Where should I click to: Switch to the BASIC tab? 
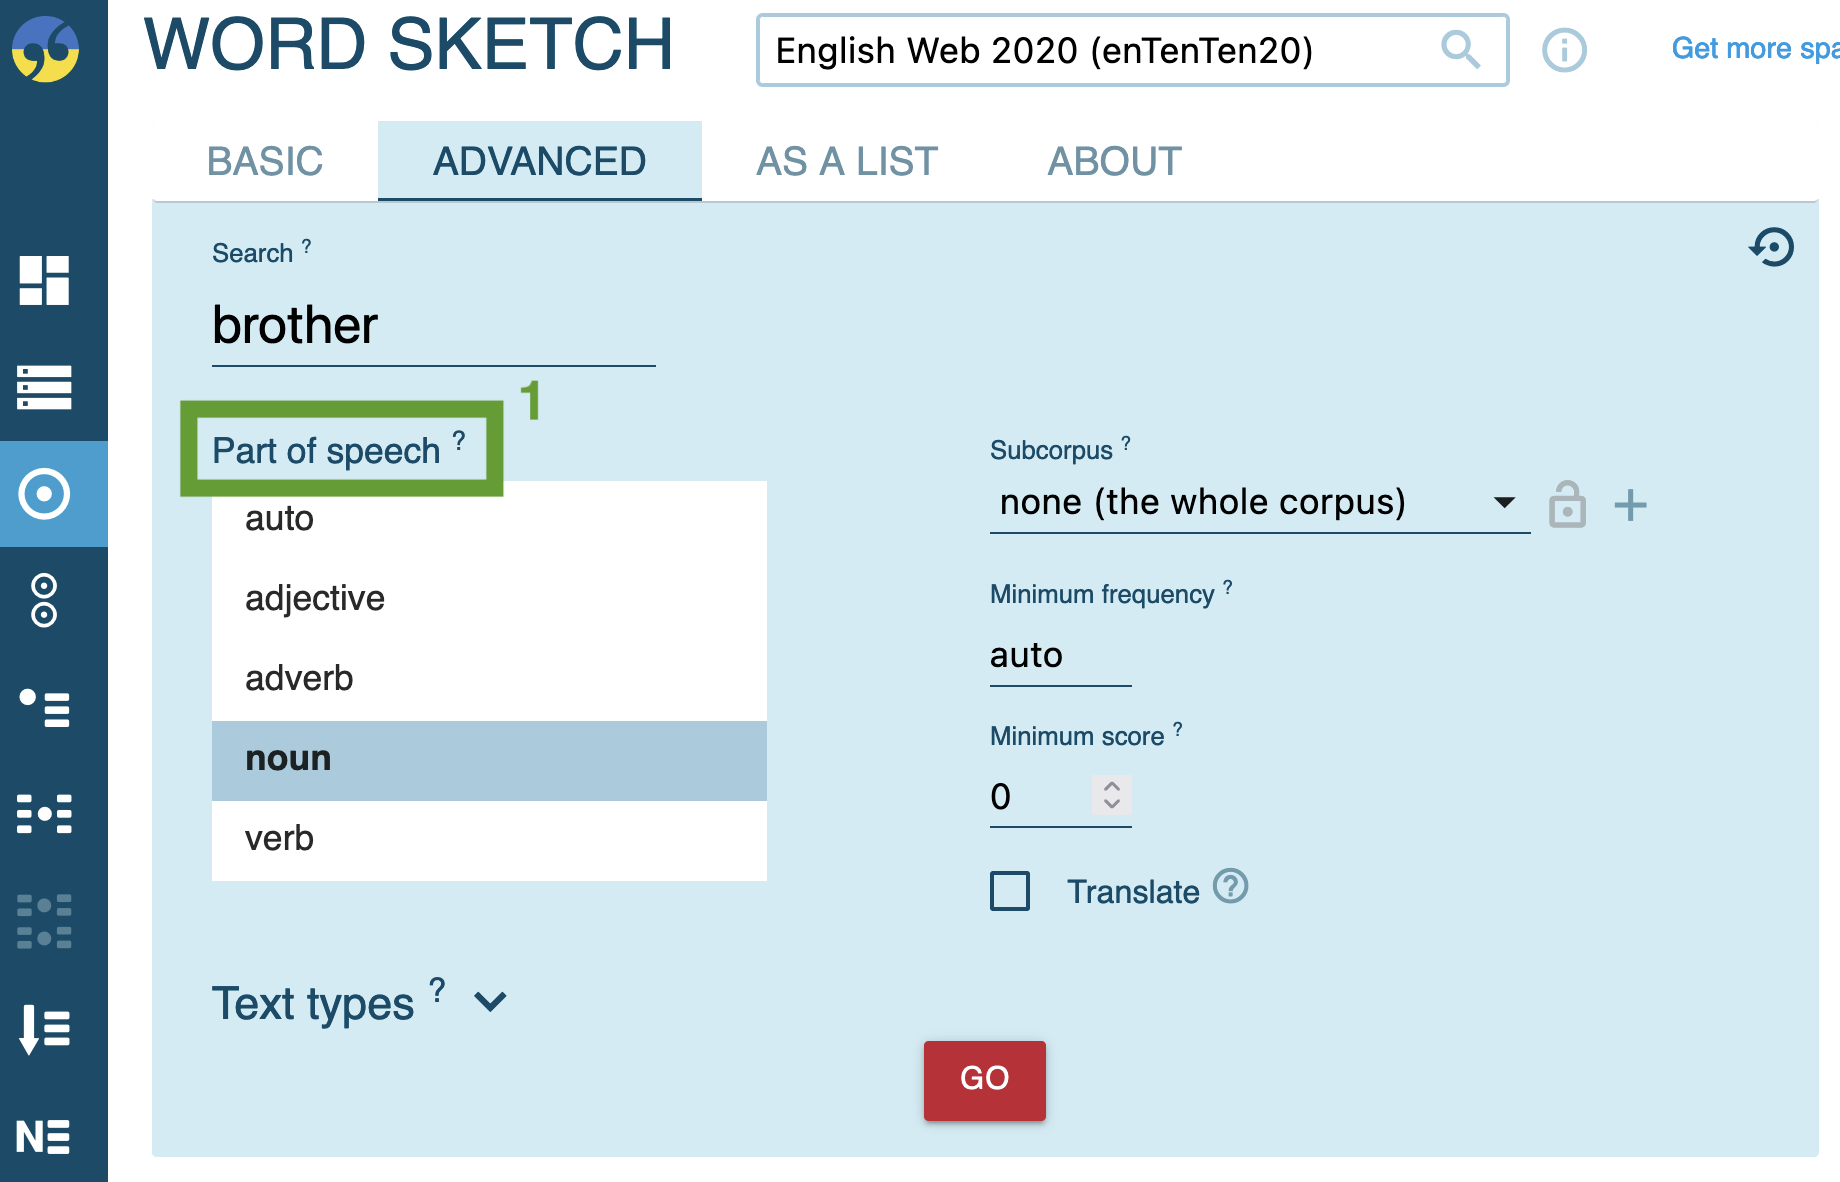(x=265, y=161)
